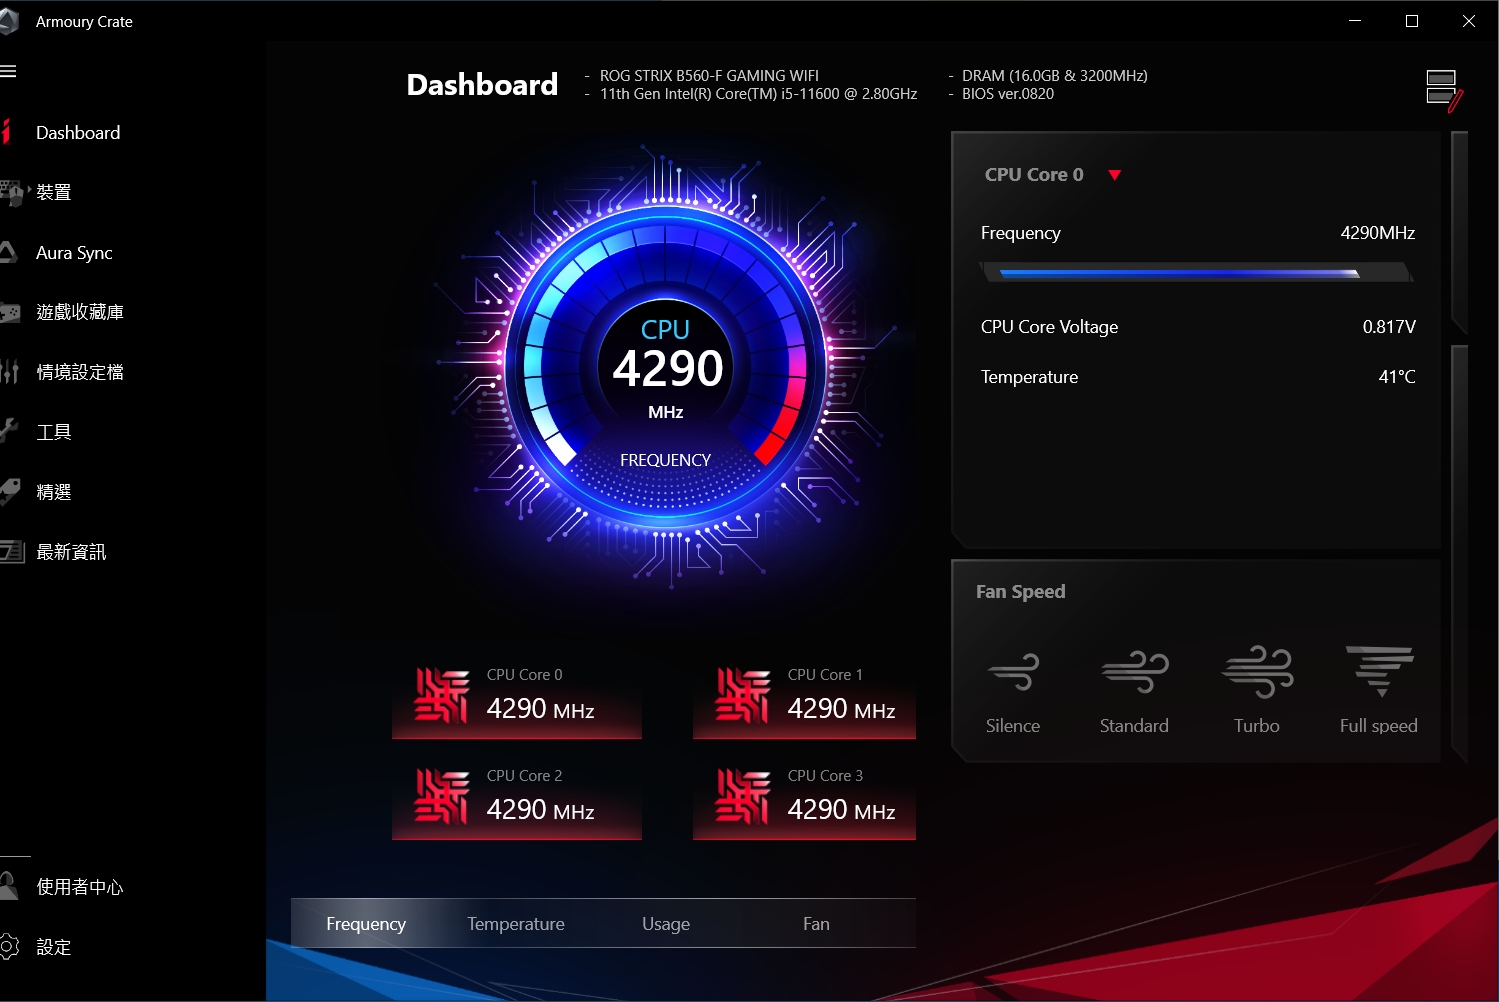Select the Standard fan mode icon
This screenshot has width=1499, height=1002.
pos(1134,672)
